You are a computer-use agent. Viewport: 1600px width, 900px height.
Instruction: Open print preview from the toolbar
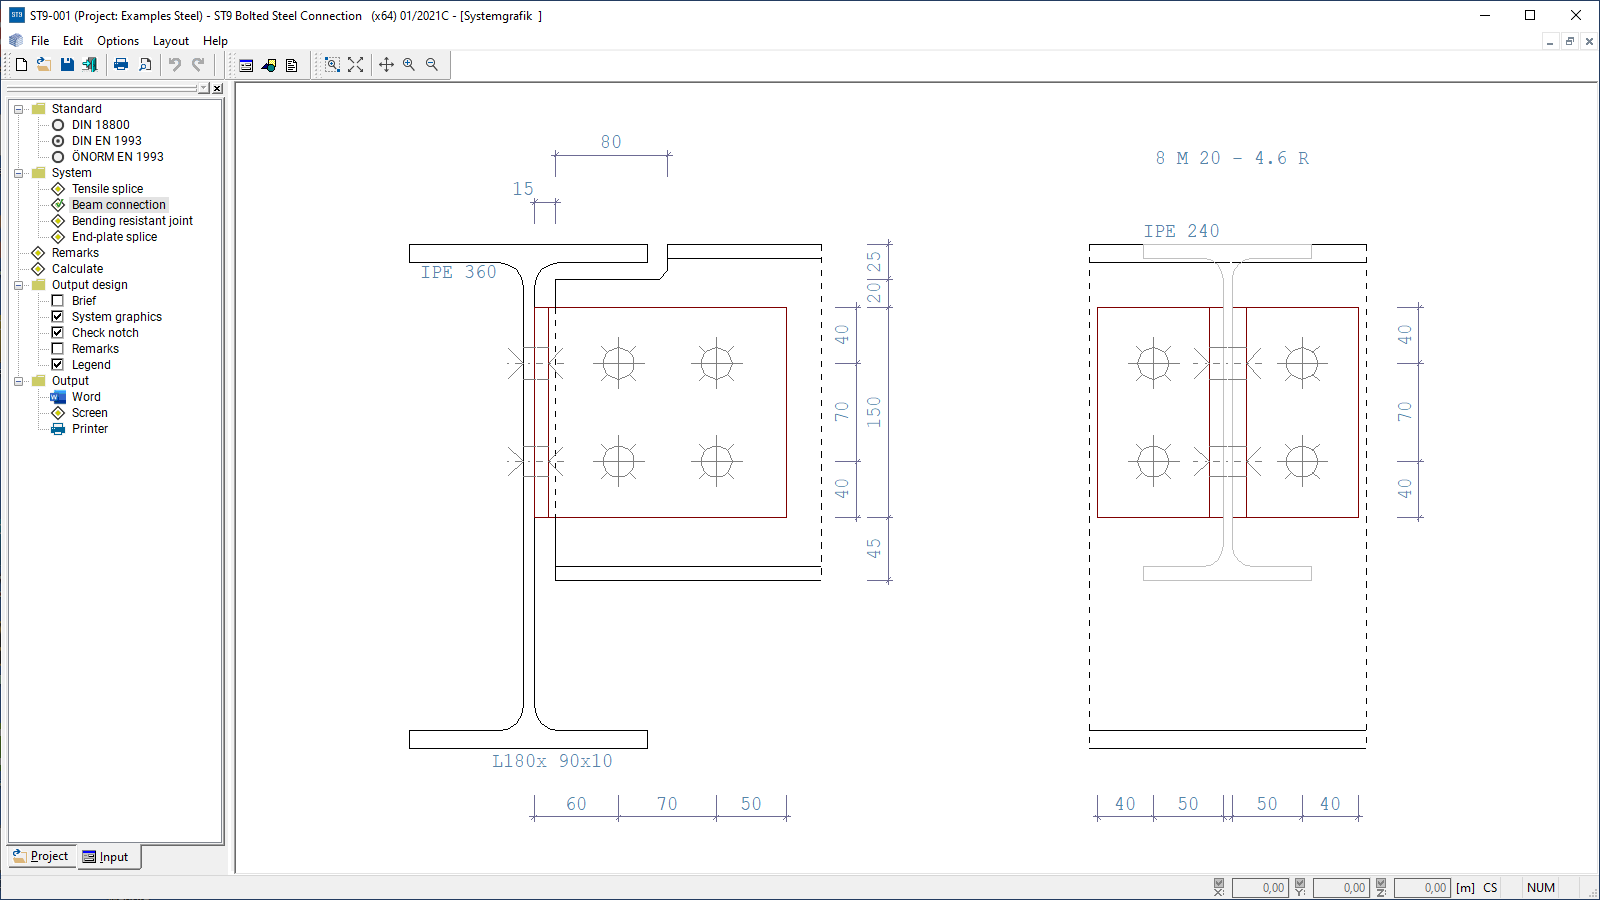click(145, 65)
